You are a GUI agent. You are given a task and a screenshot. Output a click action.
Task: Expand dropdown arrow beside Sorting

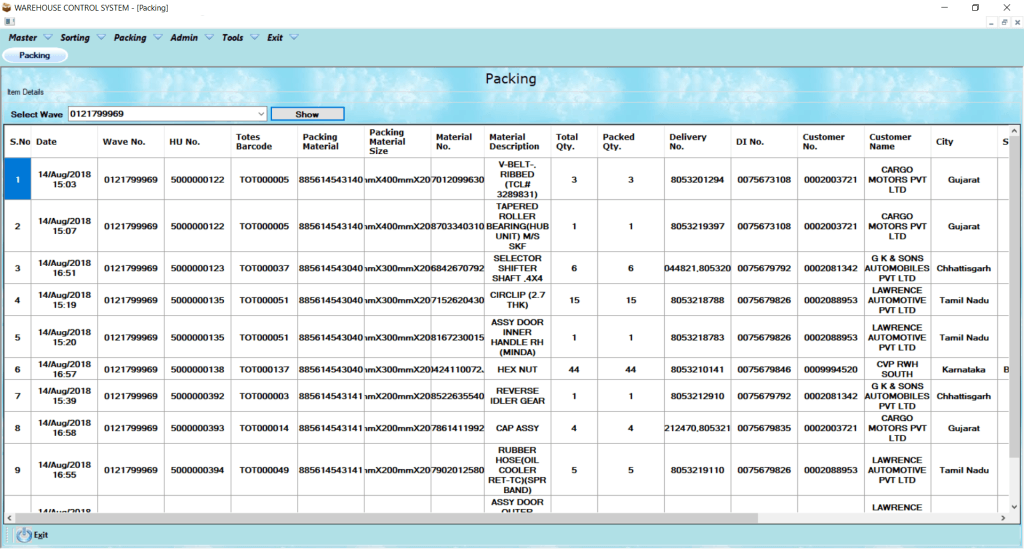coord(101,37)
